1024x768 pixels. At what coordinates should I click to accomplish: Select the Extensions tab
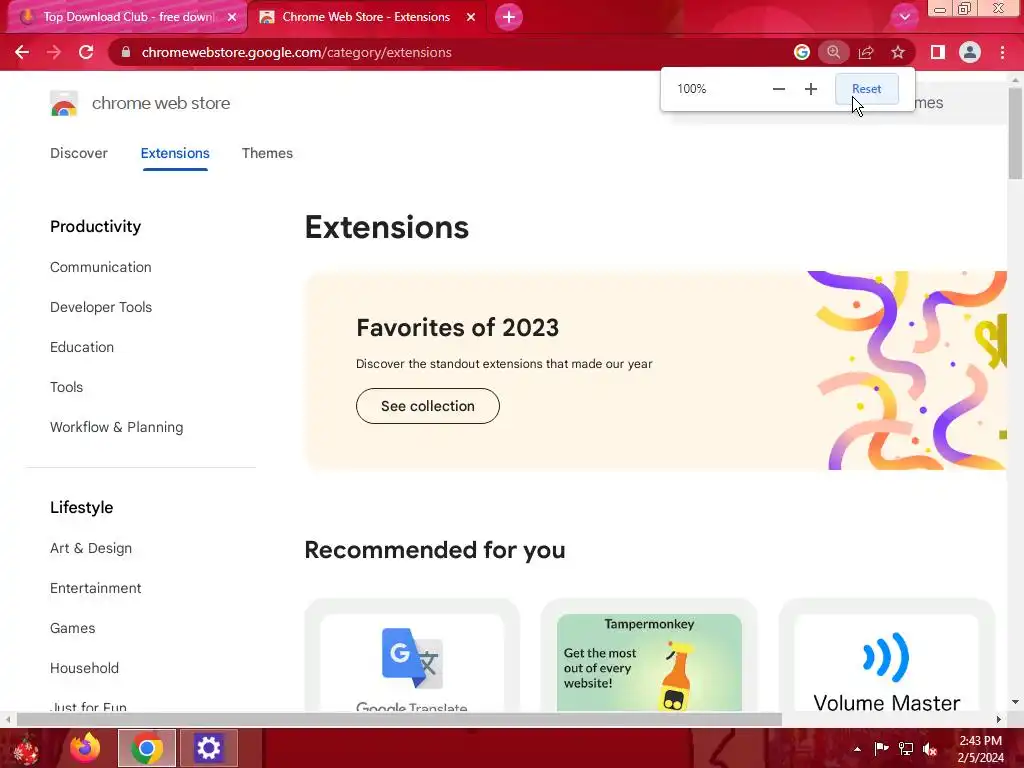175,153
